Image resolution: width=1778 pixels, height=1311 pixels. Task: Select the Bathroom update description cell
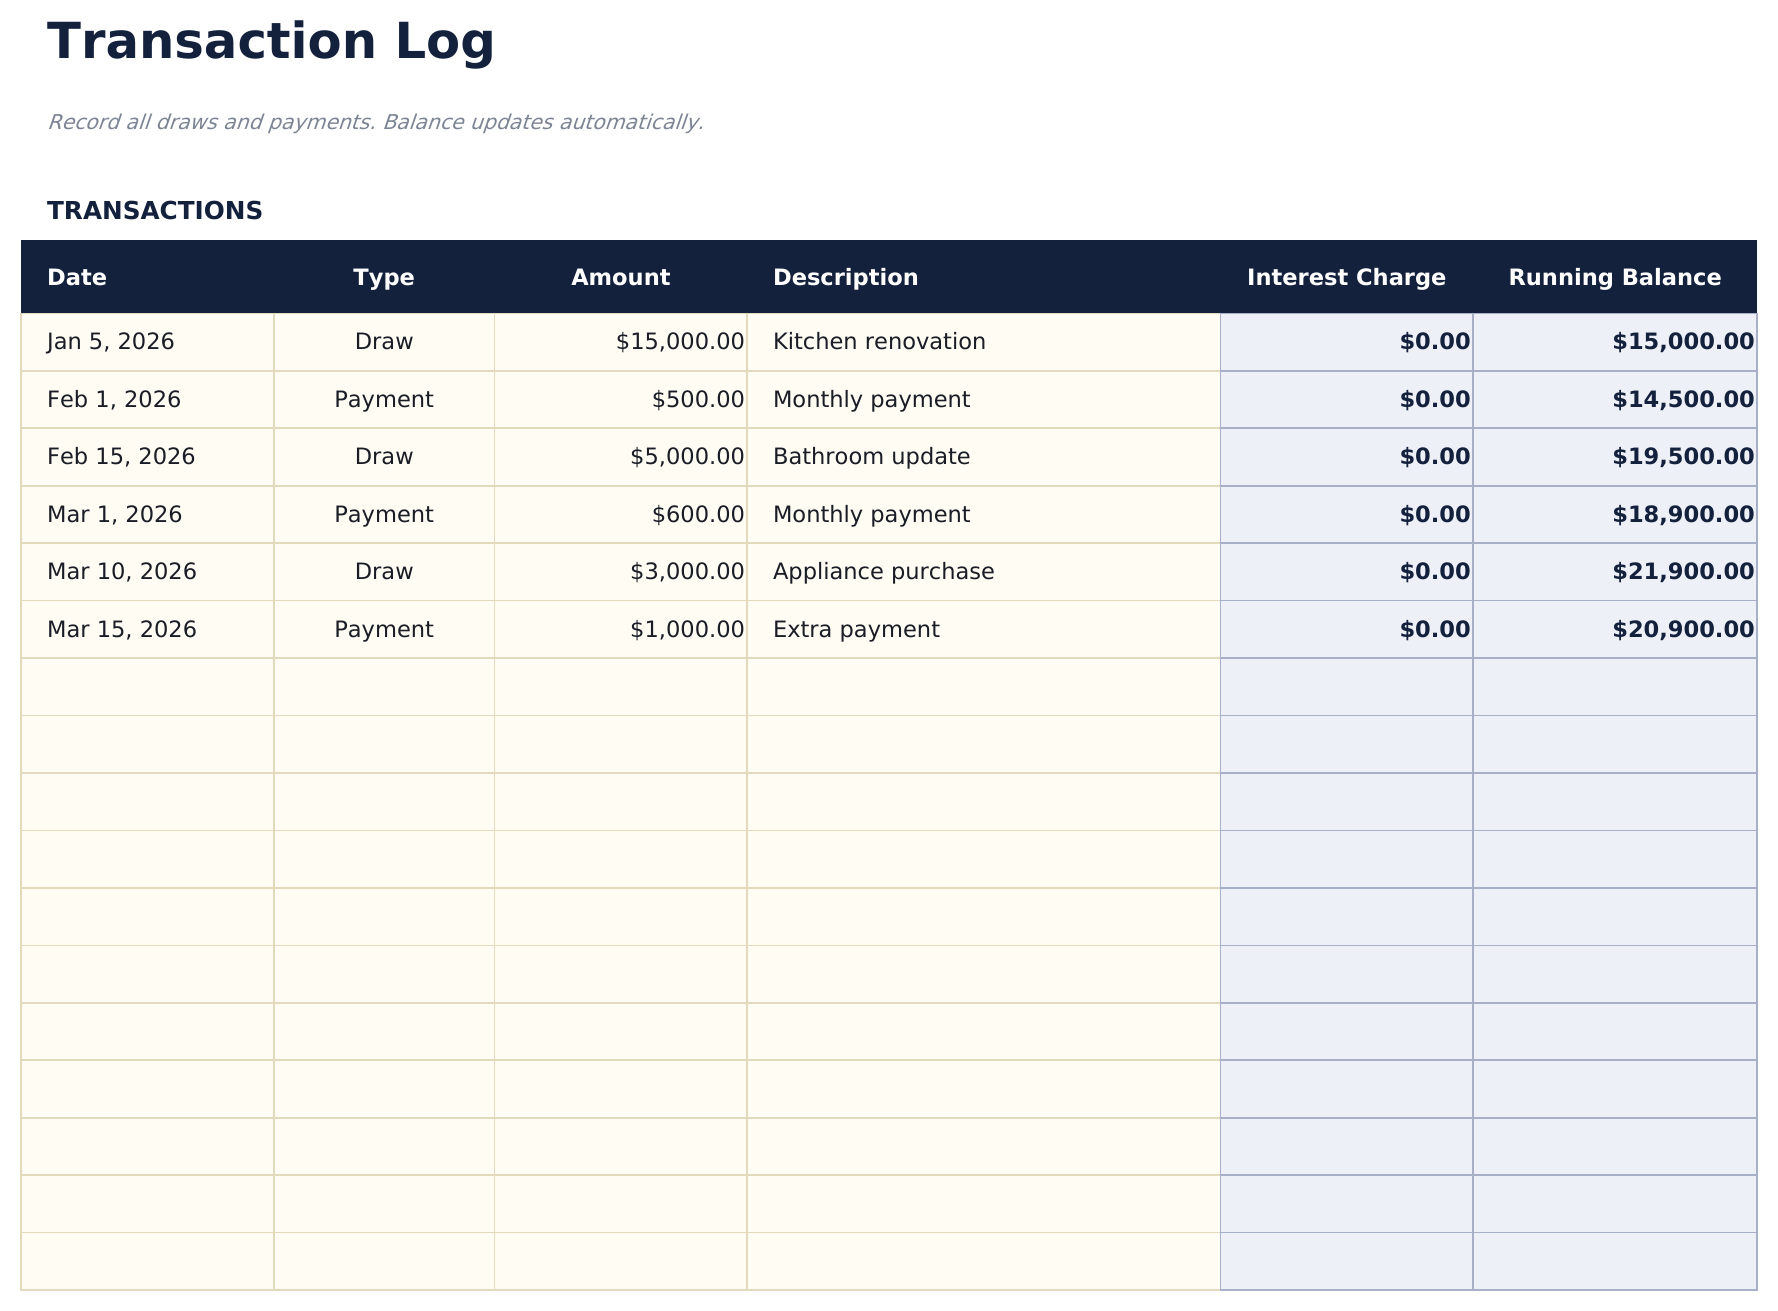tap(870, 456)
